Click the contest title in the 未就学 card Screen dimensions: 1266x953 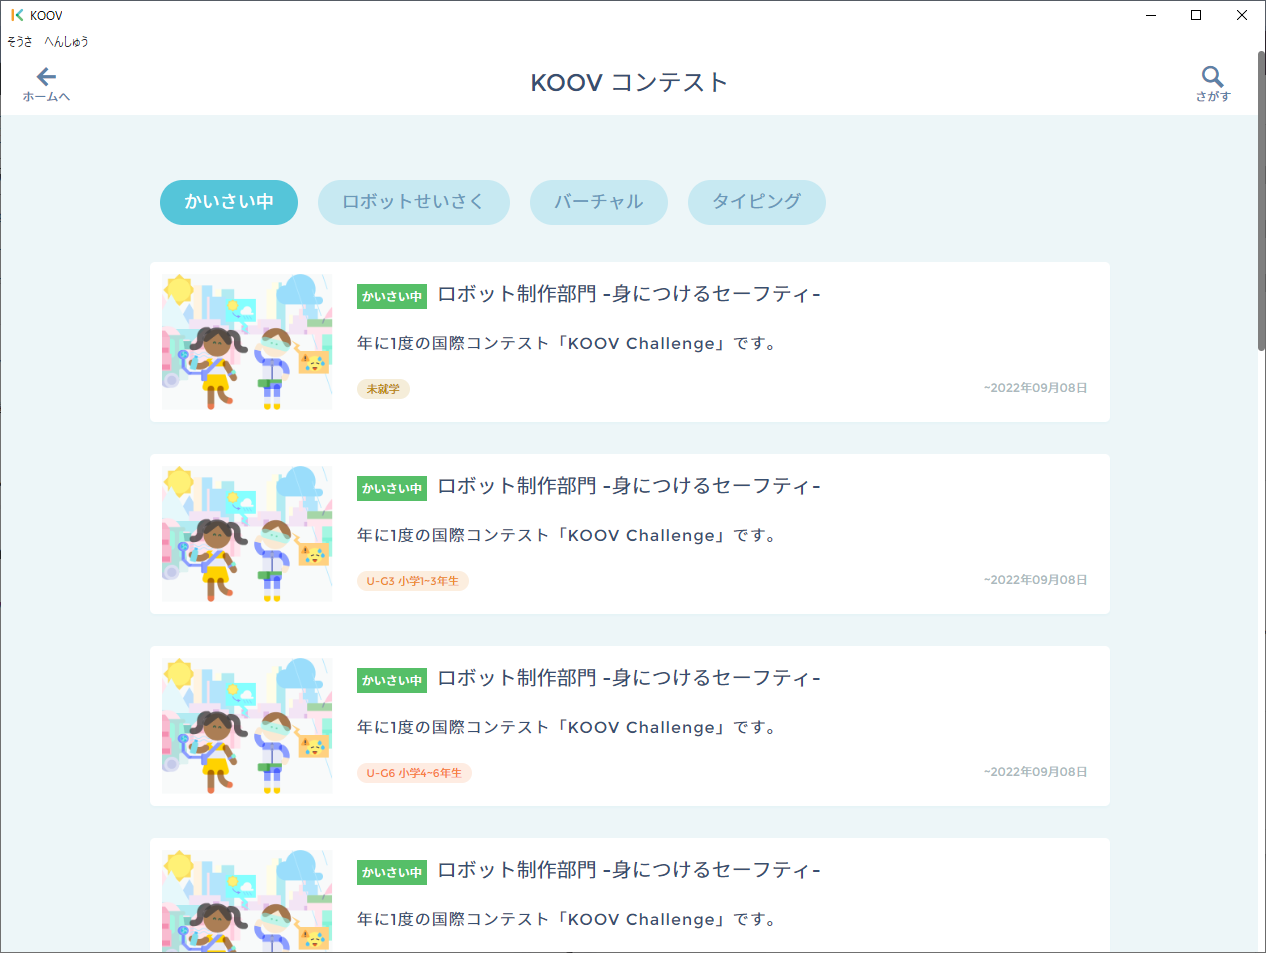pyautogui.click(x=629, y=294)
